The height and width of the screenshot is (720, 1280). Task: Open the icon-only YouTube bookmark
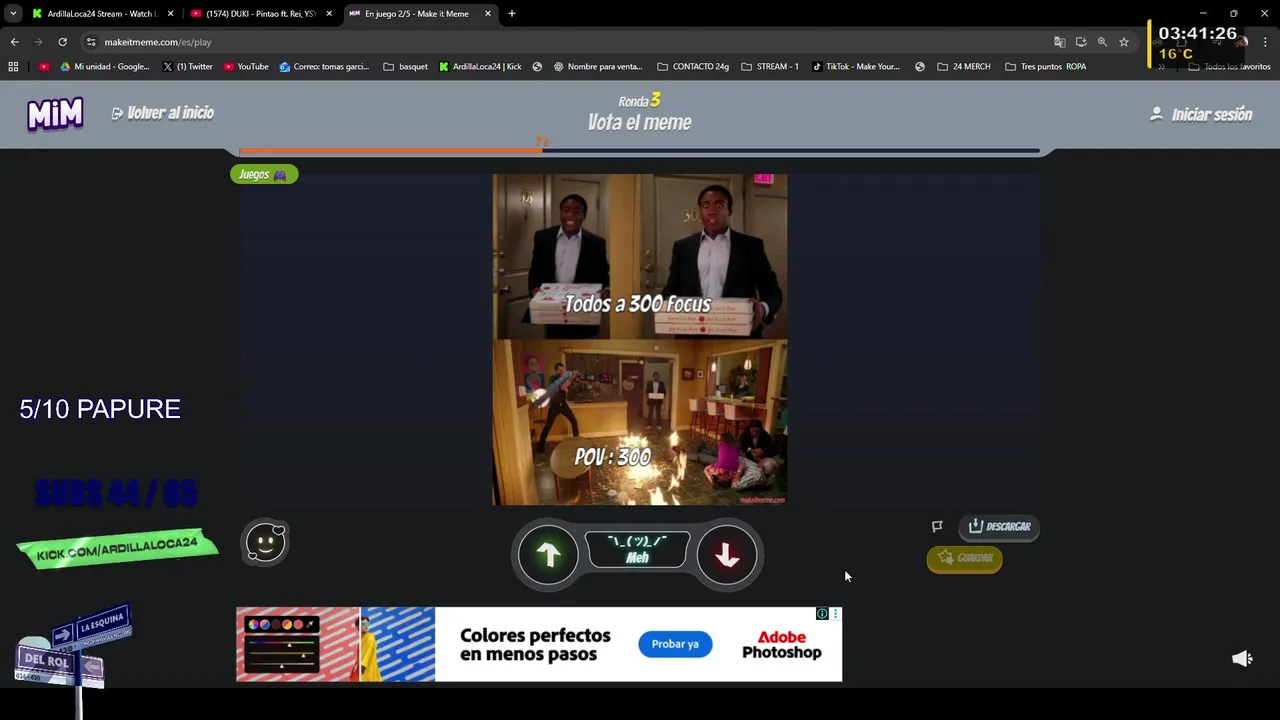point(44,67)
